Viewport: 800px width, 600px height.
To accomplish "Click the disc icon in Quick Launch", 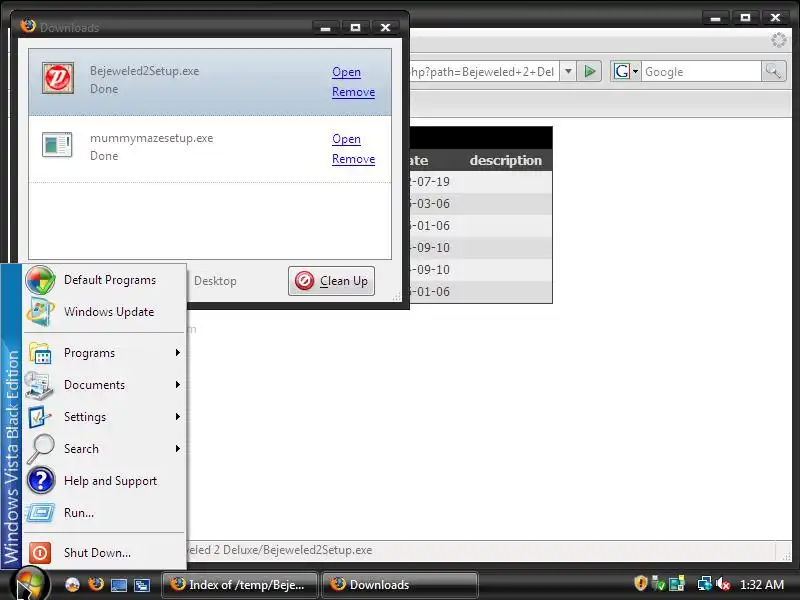I will click(72, 585).
